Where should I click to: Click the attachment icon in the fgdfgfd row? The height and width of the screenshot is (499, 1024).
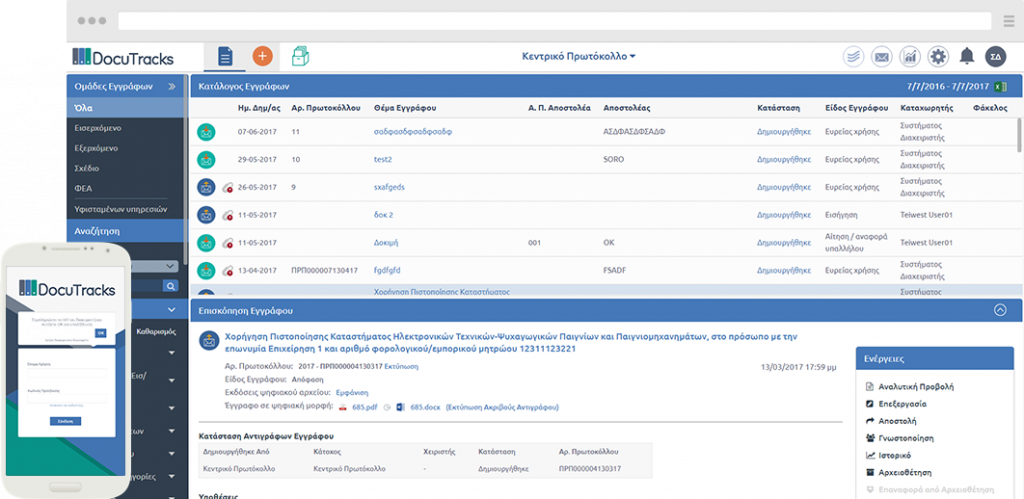point(227,270)
